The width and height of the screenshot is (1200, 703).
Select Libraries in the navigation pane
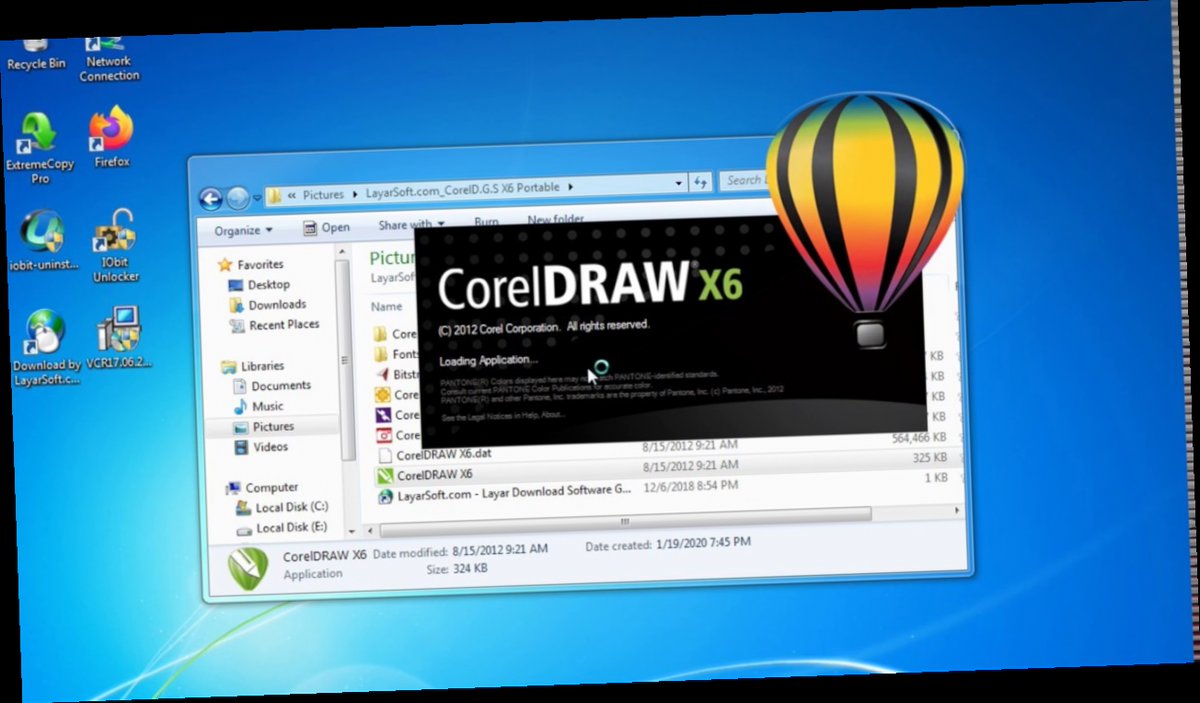252,366
